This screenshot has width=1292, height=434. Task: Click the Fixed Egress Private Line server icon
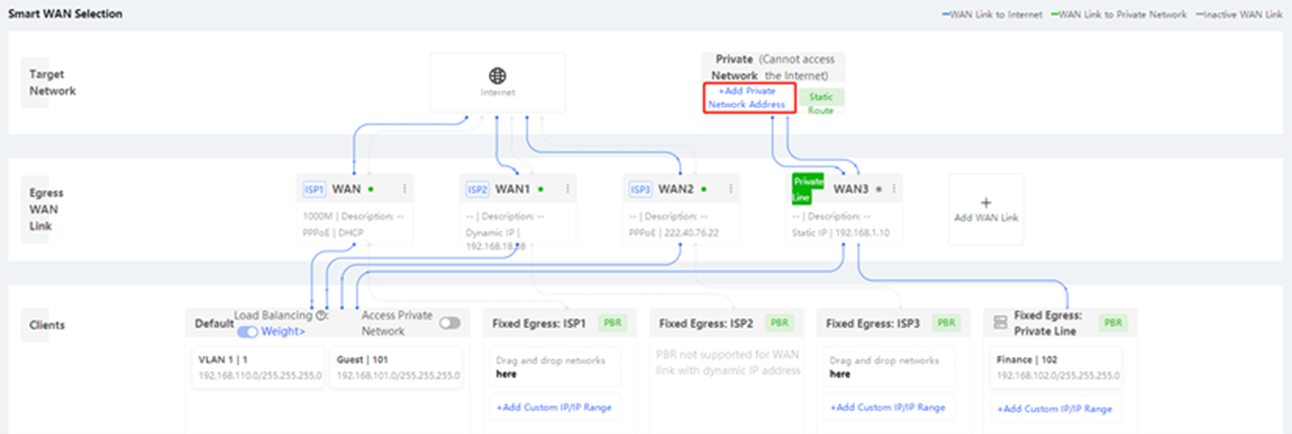999,322
